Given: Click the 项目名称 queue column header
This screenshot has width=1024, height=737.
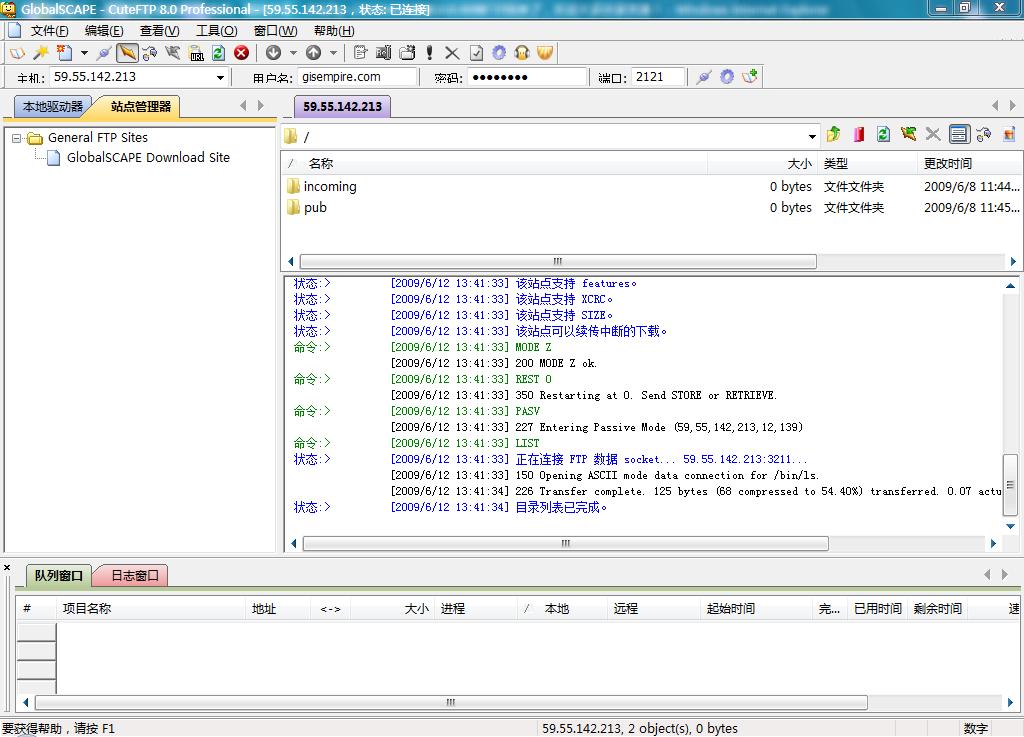Looking at the screenshot, I should tap(150, 608).
